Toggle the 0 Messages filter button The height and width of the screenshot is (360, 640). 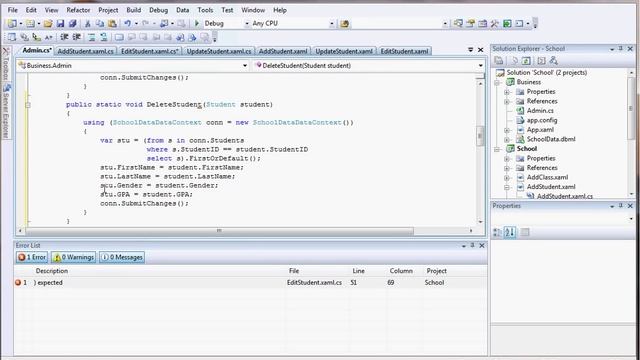point(122,257)
